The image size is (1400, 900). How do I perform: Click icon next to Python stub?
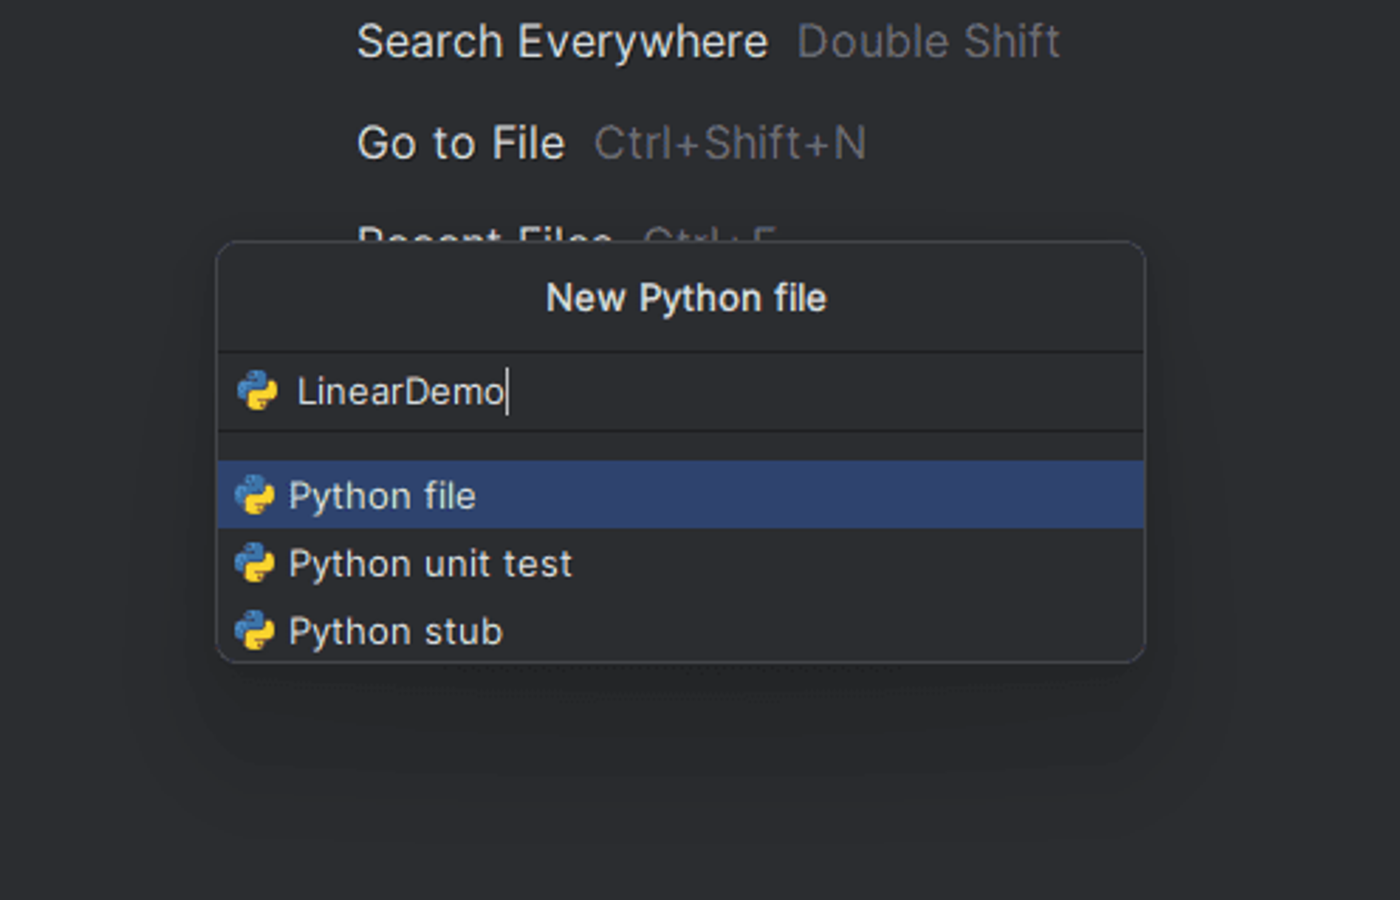click(x=254, y=631)
